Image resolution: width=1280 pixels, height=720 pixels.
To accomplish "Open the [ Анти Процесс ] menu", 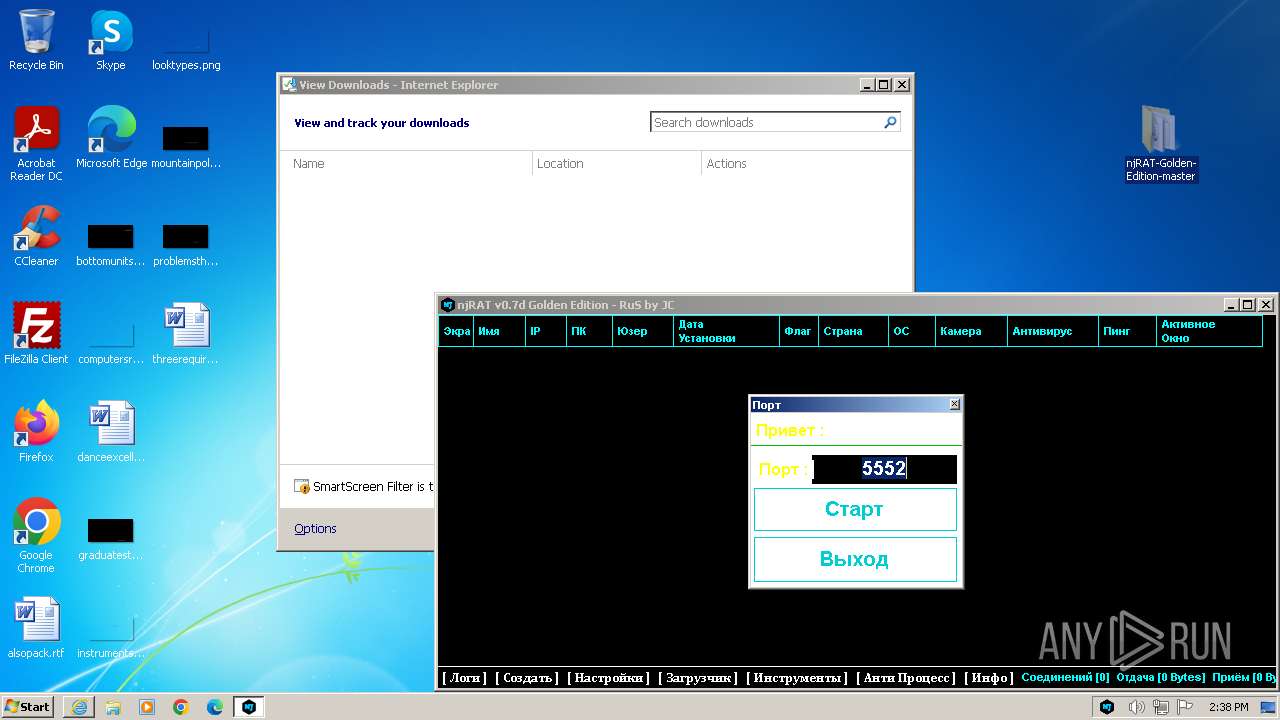I will click(906, 678).
